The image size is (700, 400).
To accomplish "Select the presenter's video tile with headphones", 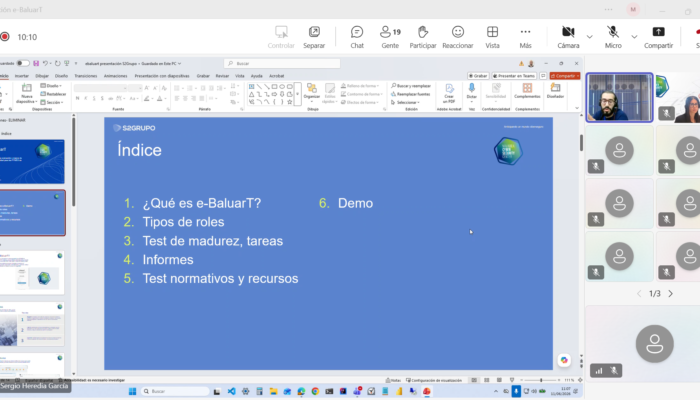I will point(619,98).
